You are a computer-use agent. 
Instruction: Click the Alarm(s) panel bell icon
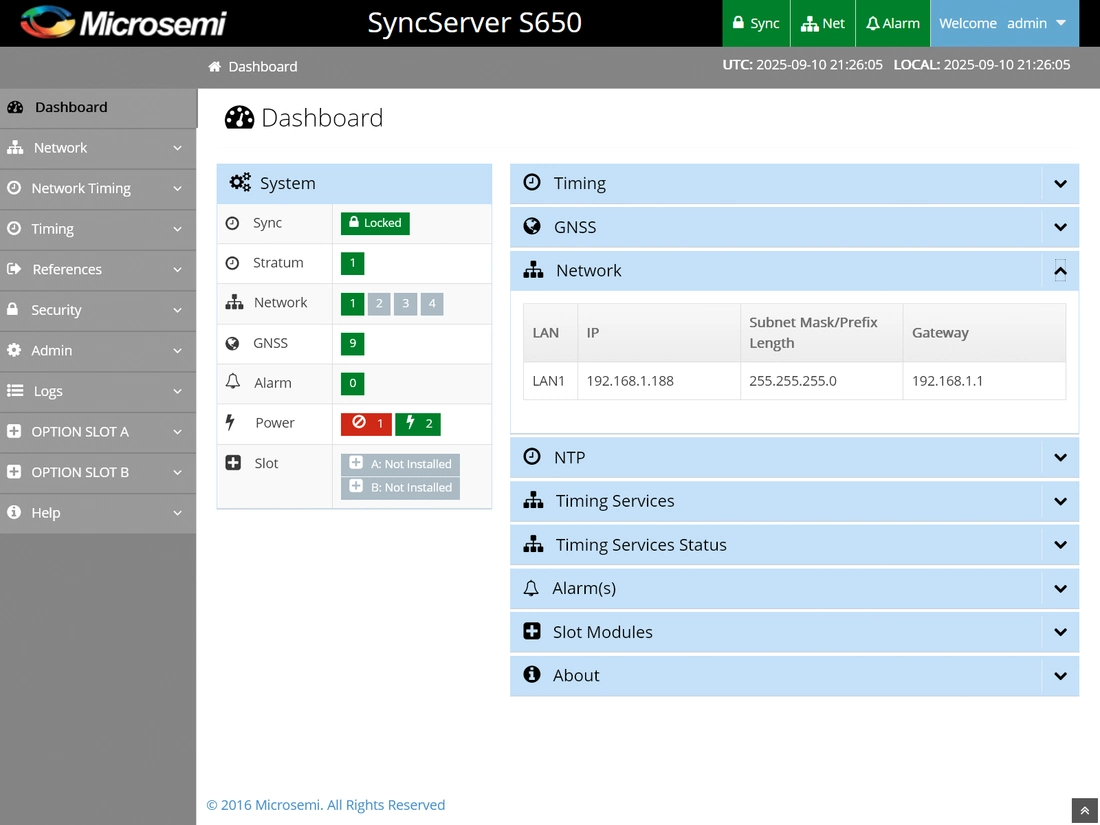click(x=531, y=588)
